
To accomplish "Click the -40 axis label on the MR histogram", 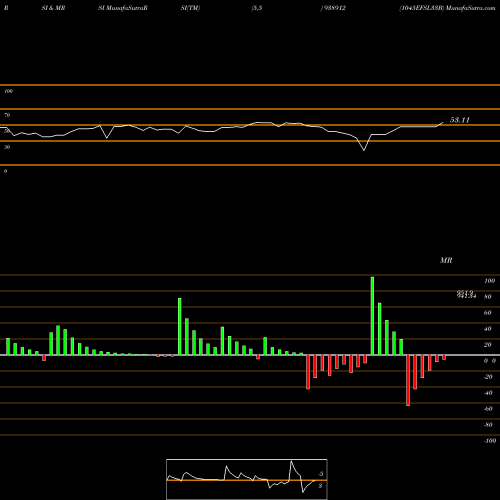I will 488,393.
